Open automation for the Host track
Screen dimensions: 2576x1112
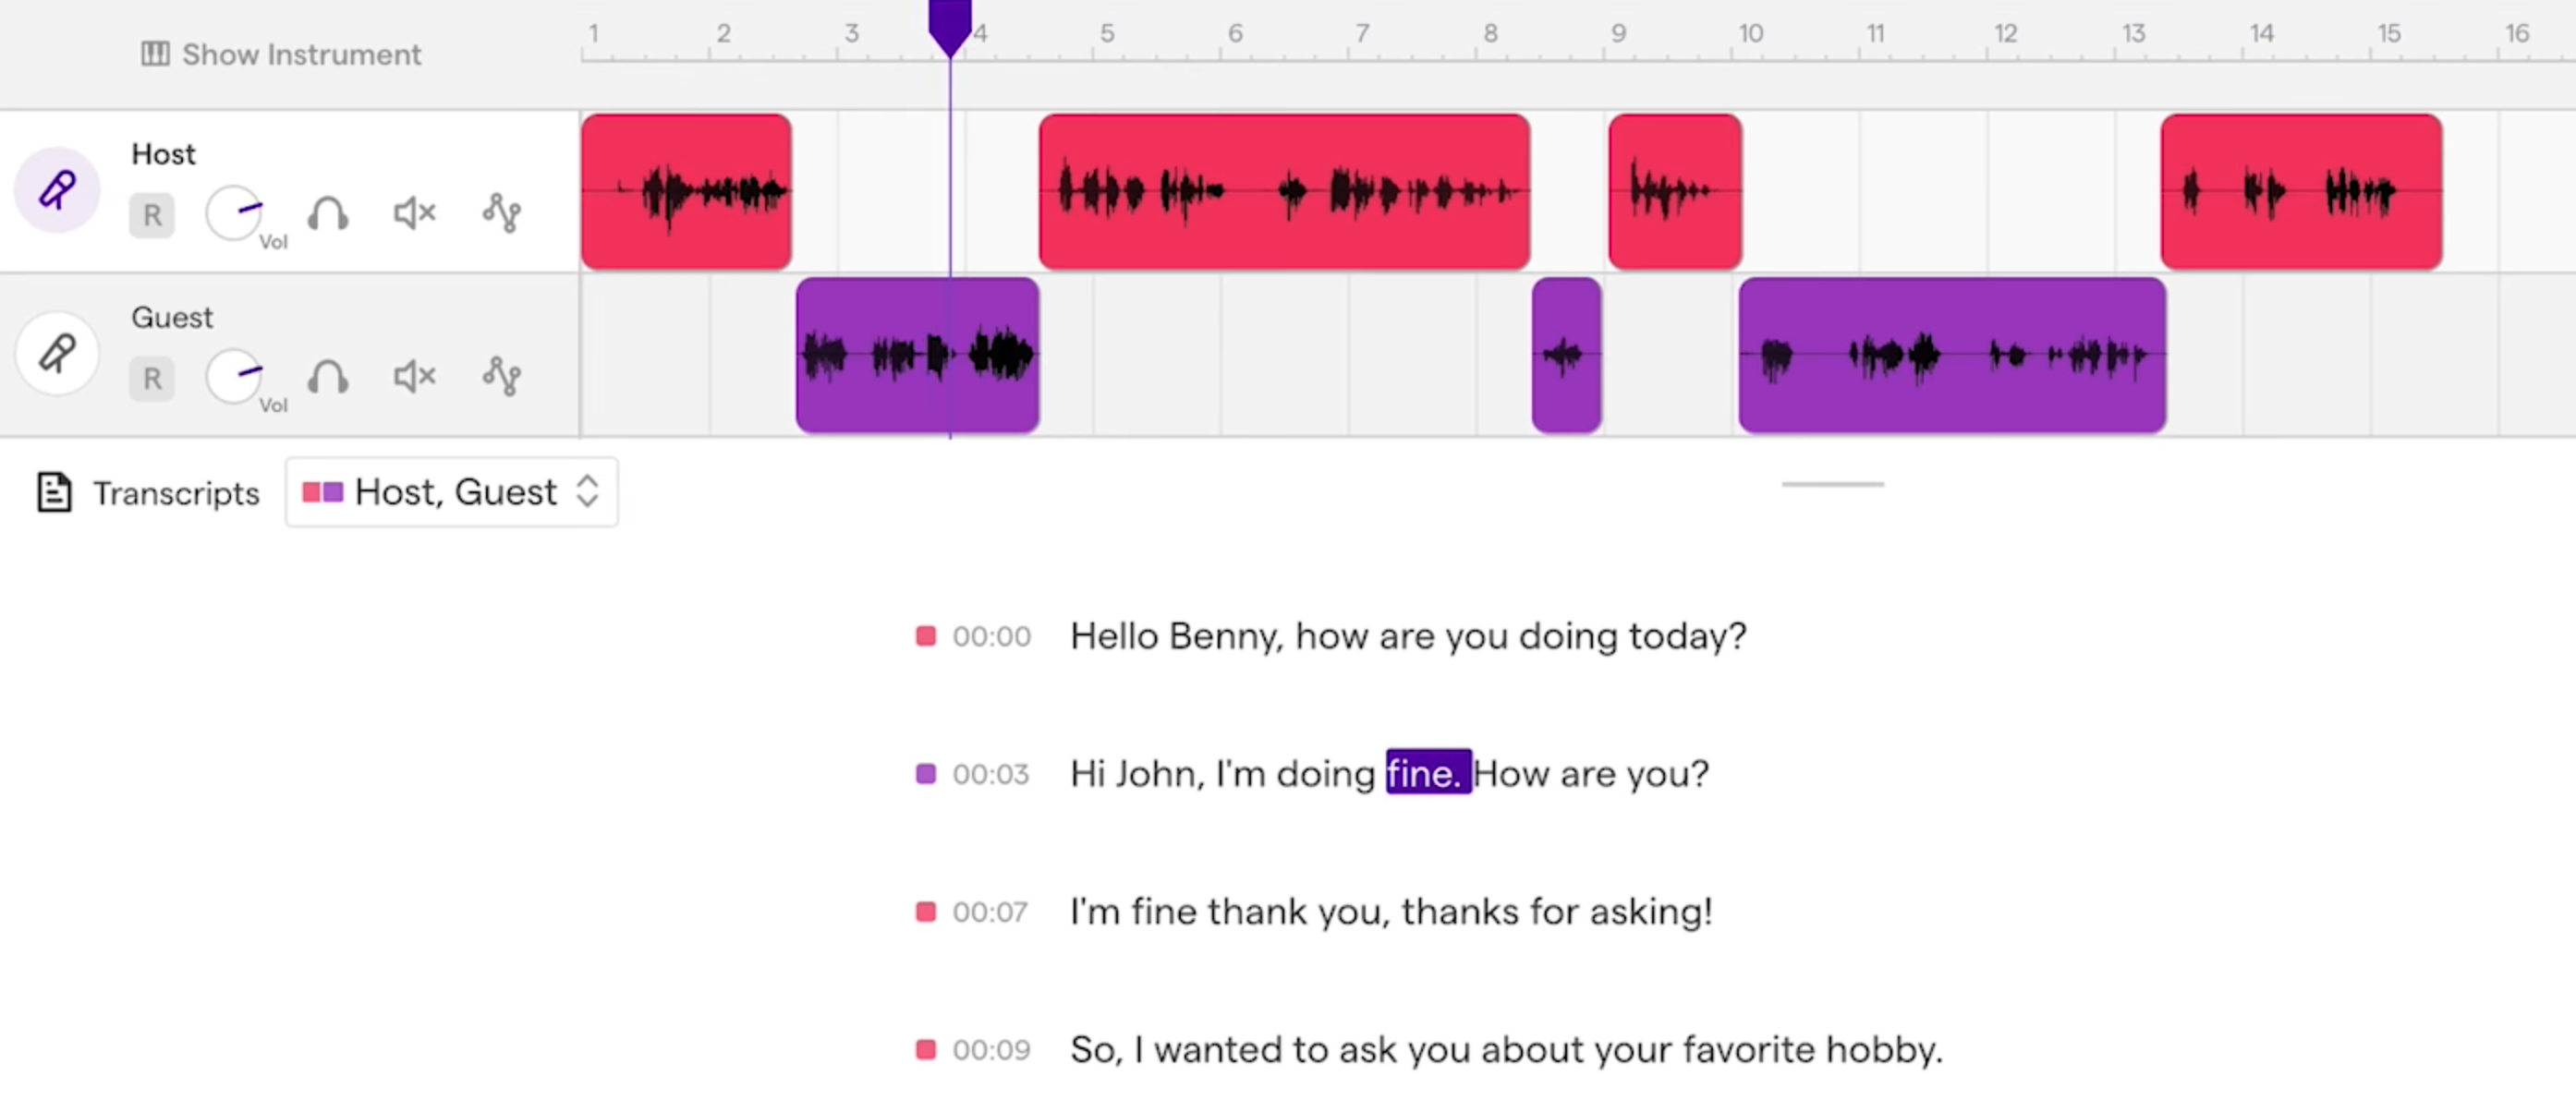coord(502,213)
